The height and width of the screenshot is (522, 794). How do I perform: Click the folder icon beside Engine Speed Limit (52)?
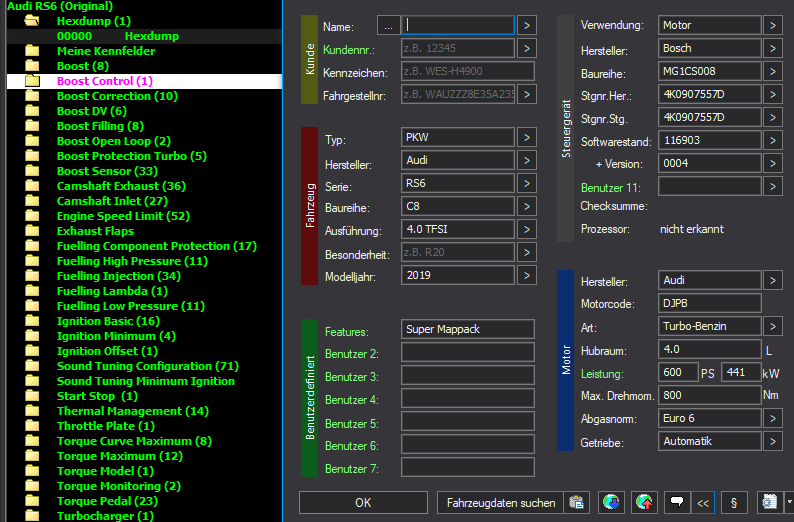(x=32, y=216)
